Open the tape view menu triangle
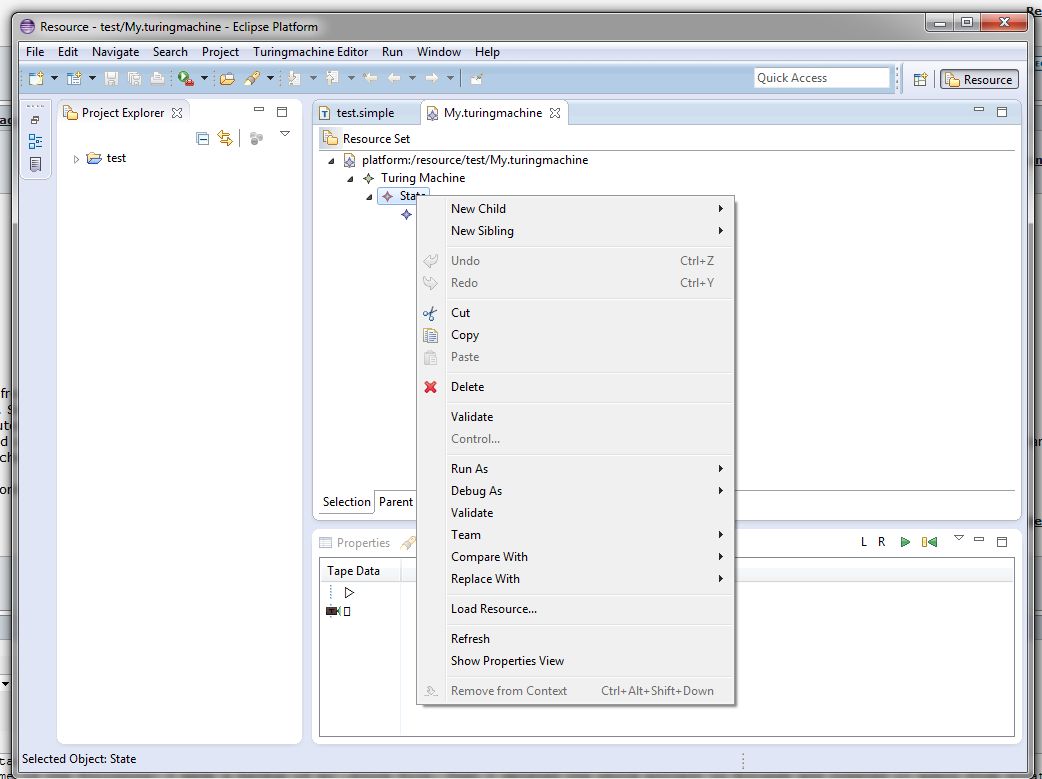1042x779 pixels. click(959, 538)
